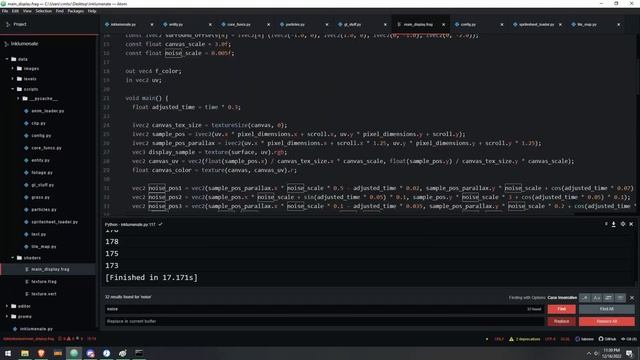Image resolution: width=640 pixels, height=360 pixels.
Task: Switch to the config.py tab
Action: tap(480, 24)
